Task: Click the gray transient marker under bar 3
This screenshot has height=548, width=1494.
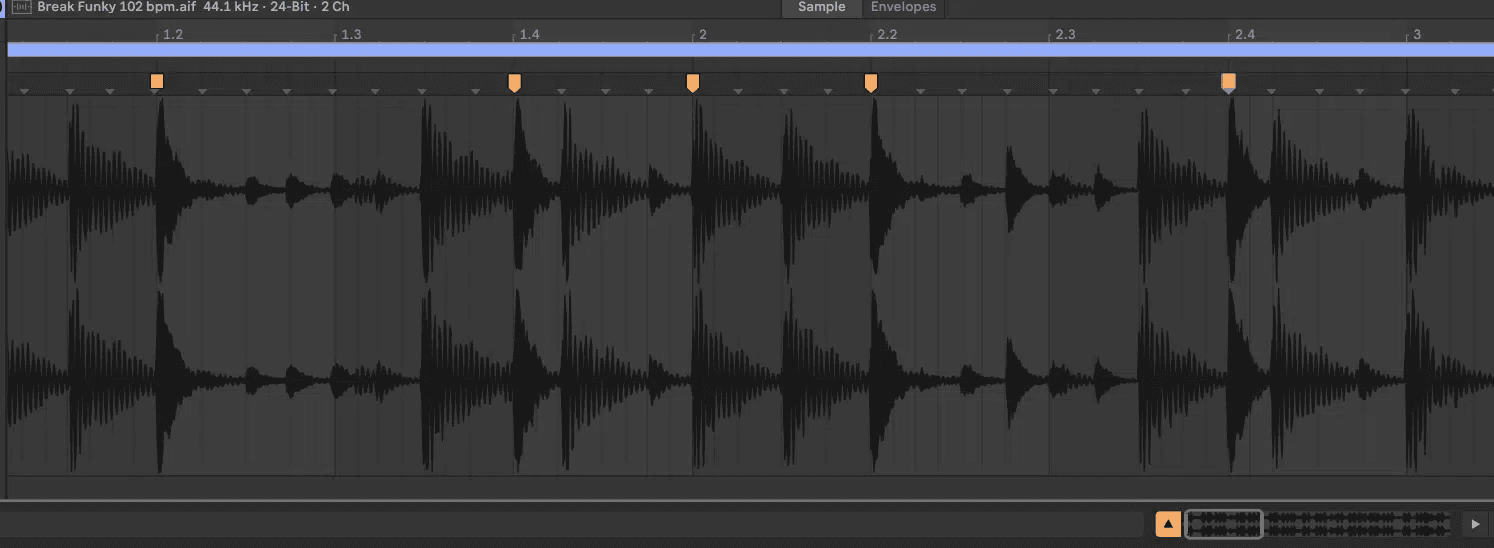Action: (1407, 92)
